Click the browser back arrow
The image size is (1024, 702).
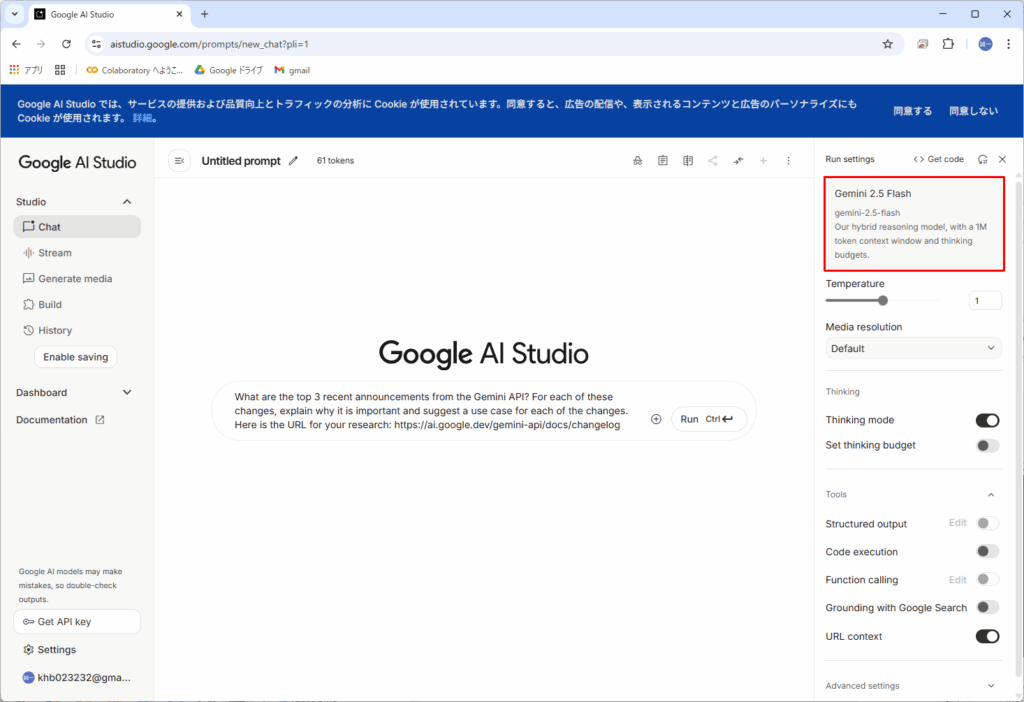tap(16, 44)
